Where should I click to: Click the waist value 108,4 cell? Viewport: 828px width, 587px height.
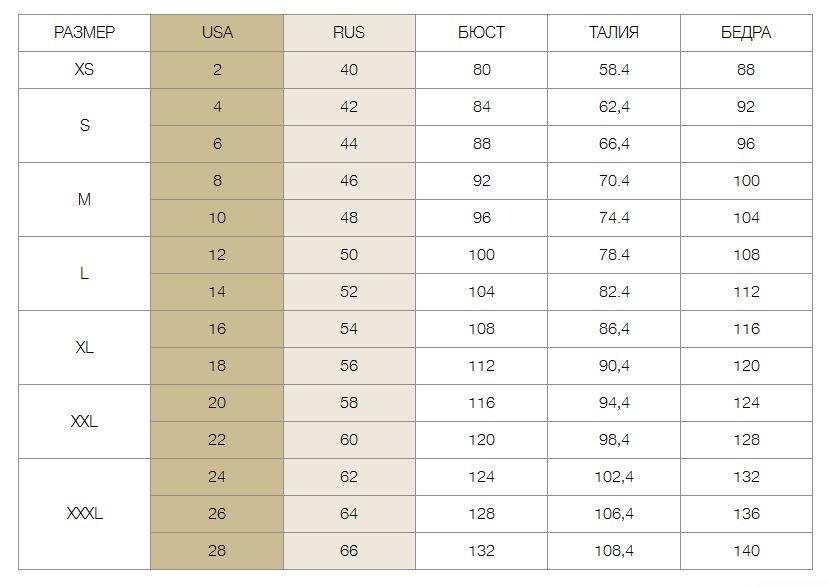pyautogui.click(x=614, y=550)
